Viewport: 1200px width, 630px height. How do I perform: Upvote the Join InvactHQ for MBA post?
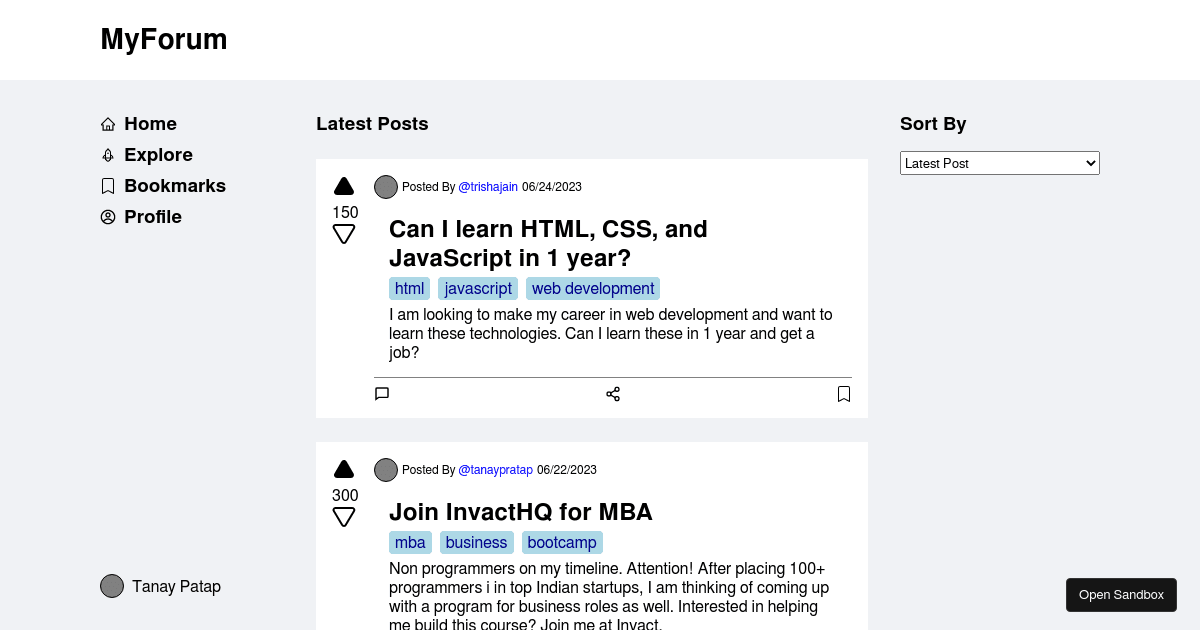[344, 469]
